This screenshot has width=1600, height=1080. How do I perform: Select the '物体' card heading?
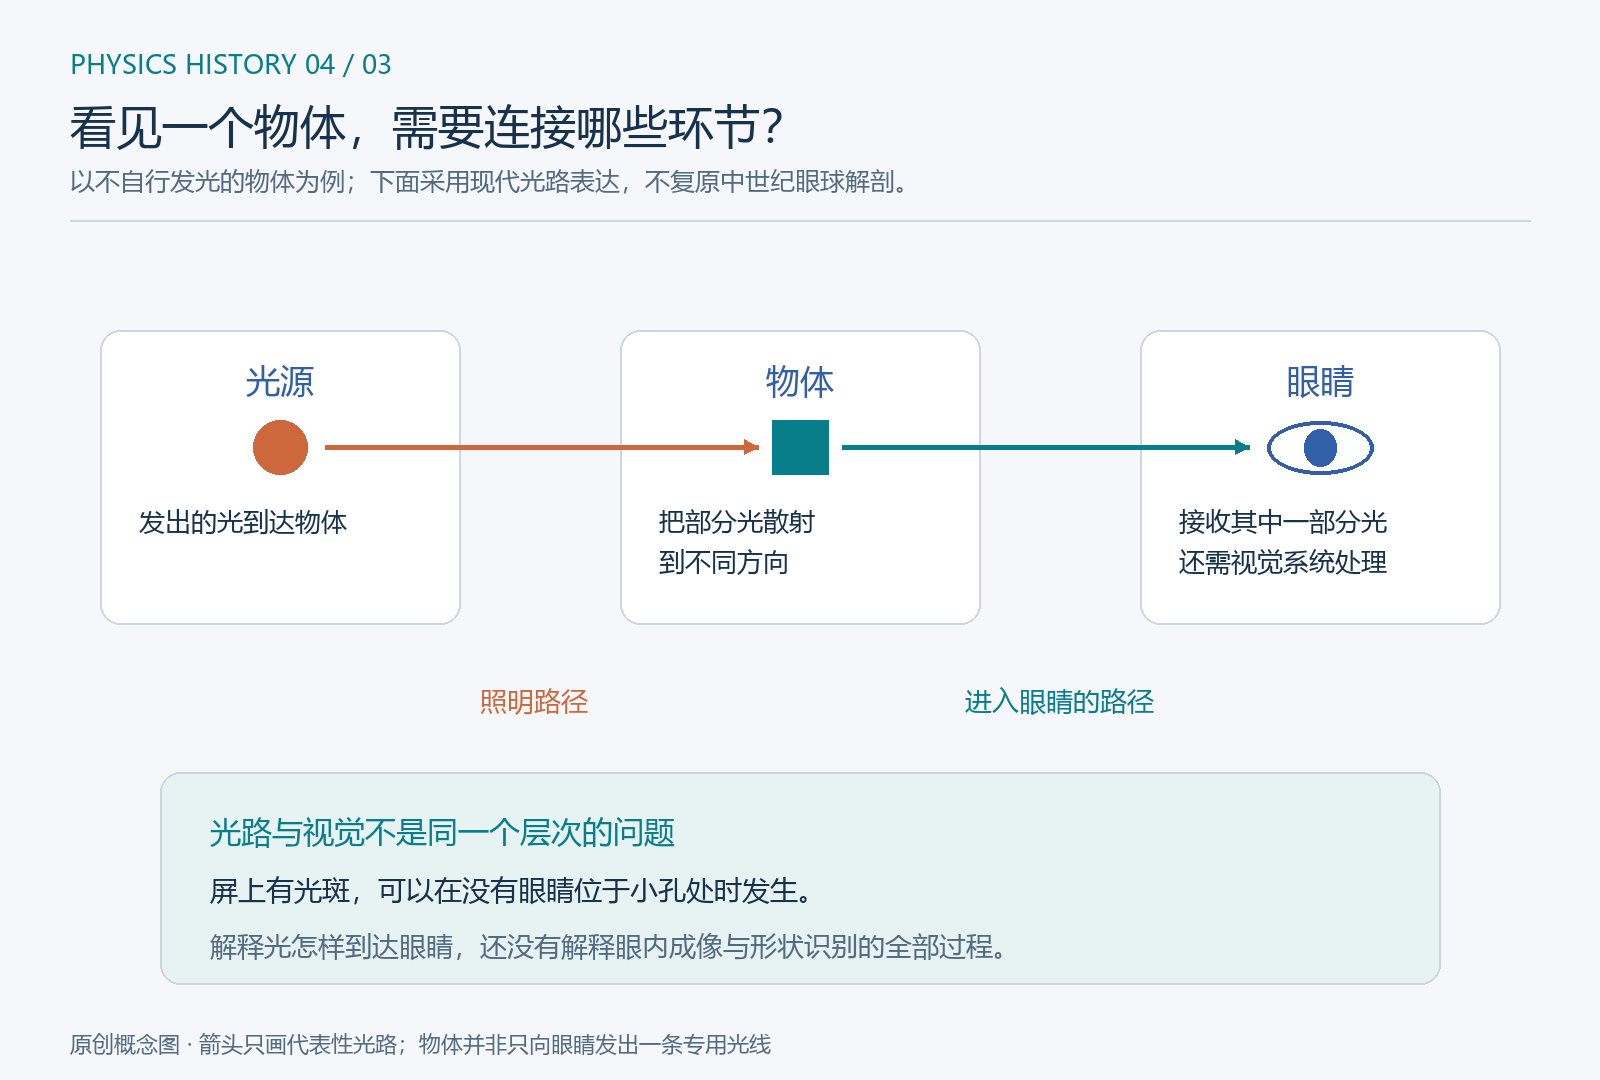[800, 382]
